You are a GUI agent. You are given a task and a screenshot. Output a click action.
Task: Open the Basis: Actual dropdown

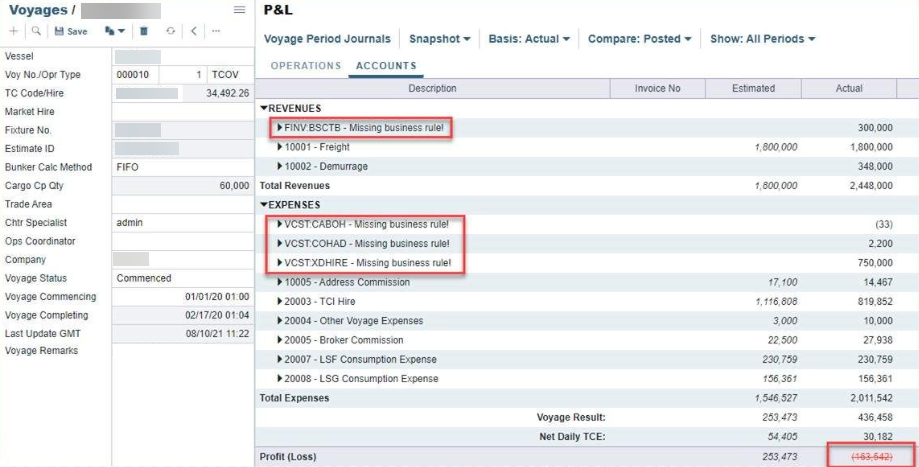click(x=529, y=39)
